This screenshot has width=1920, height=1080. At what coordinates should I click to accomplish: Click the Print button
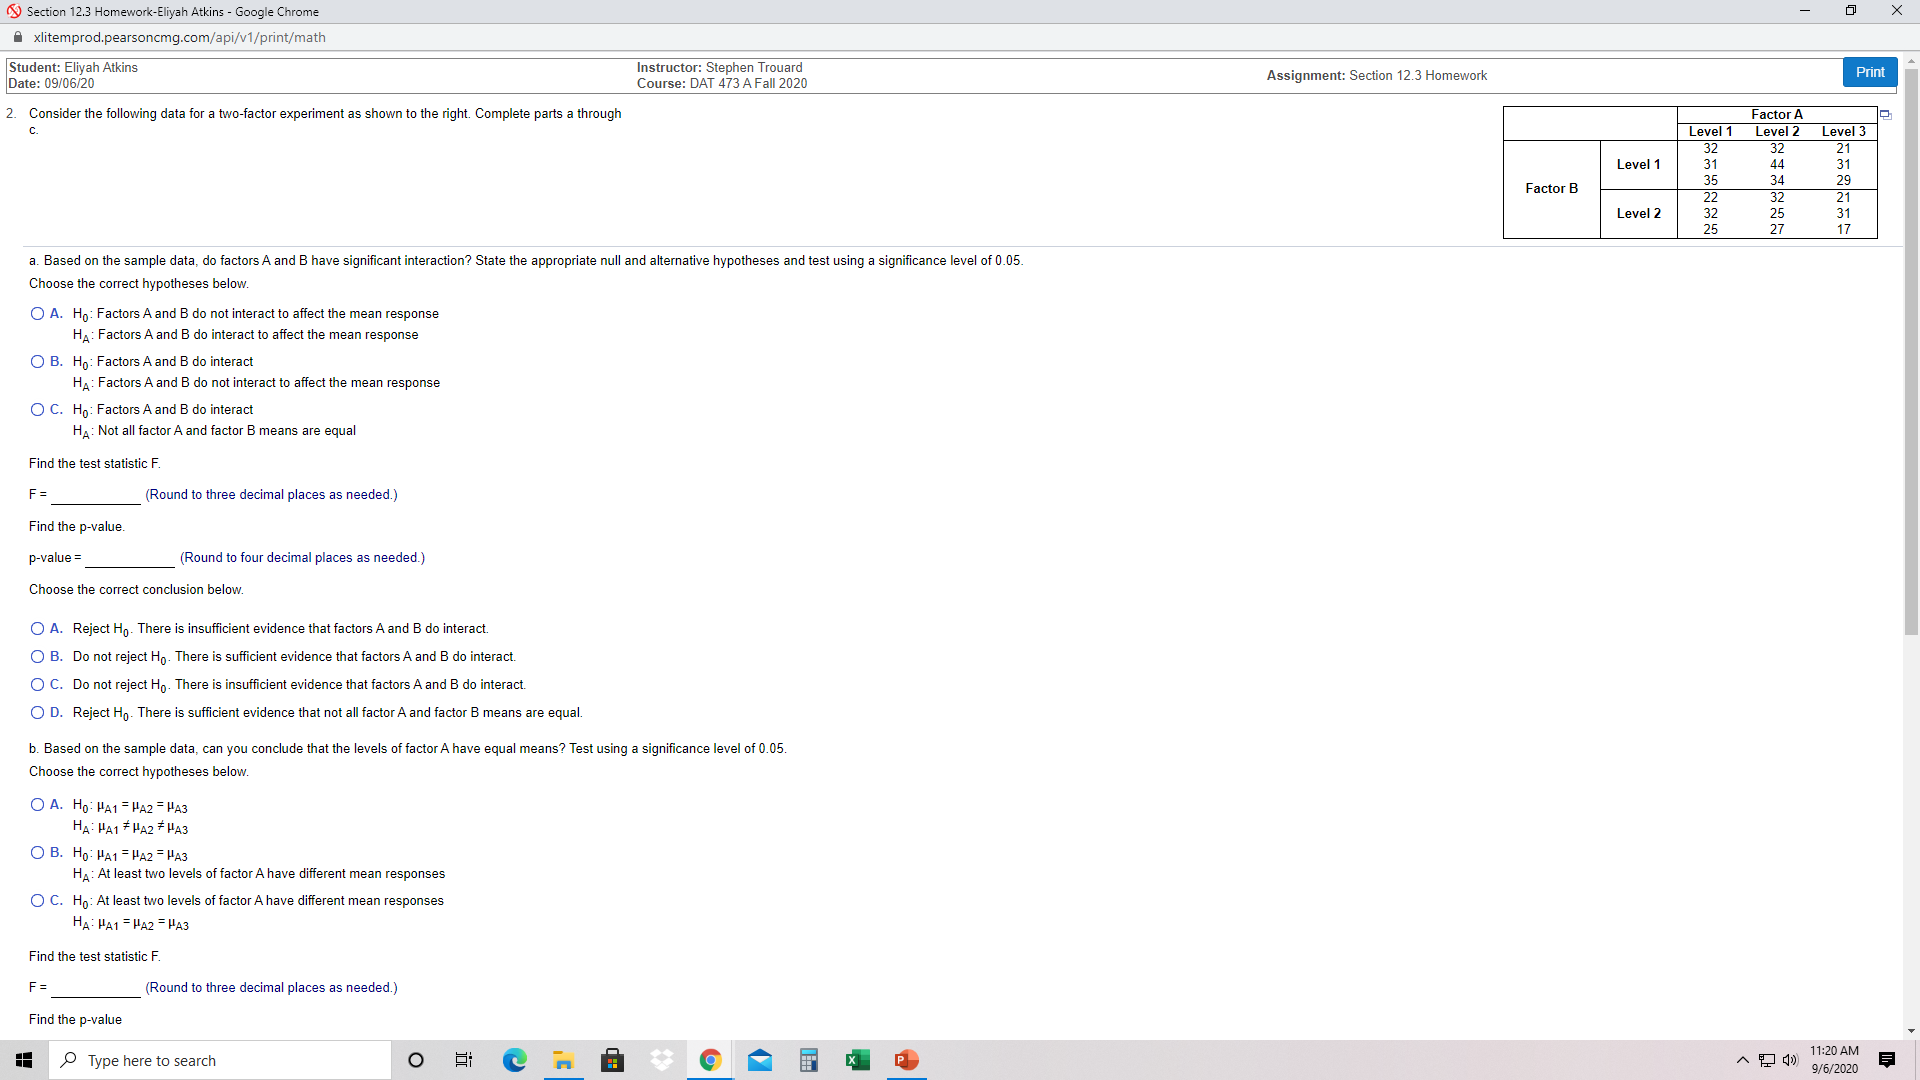coord(1869,72)
